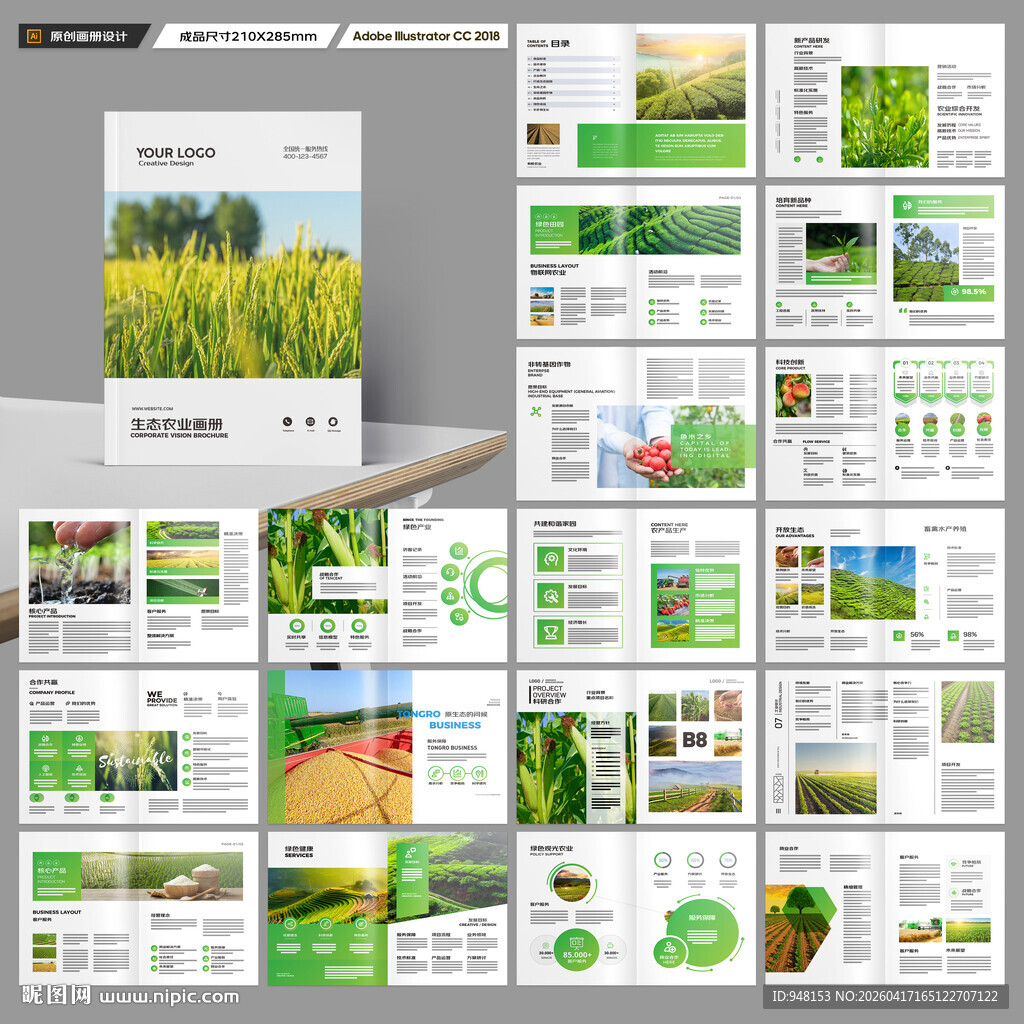The width and height of the screenshot is (1024, 1024).
Task: Click the QQ message icon on the cover
Action: [333, 422]
